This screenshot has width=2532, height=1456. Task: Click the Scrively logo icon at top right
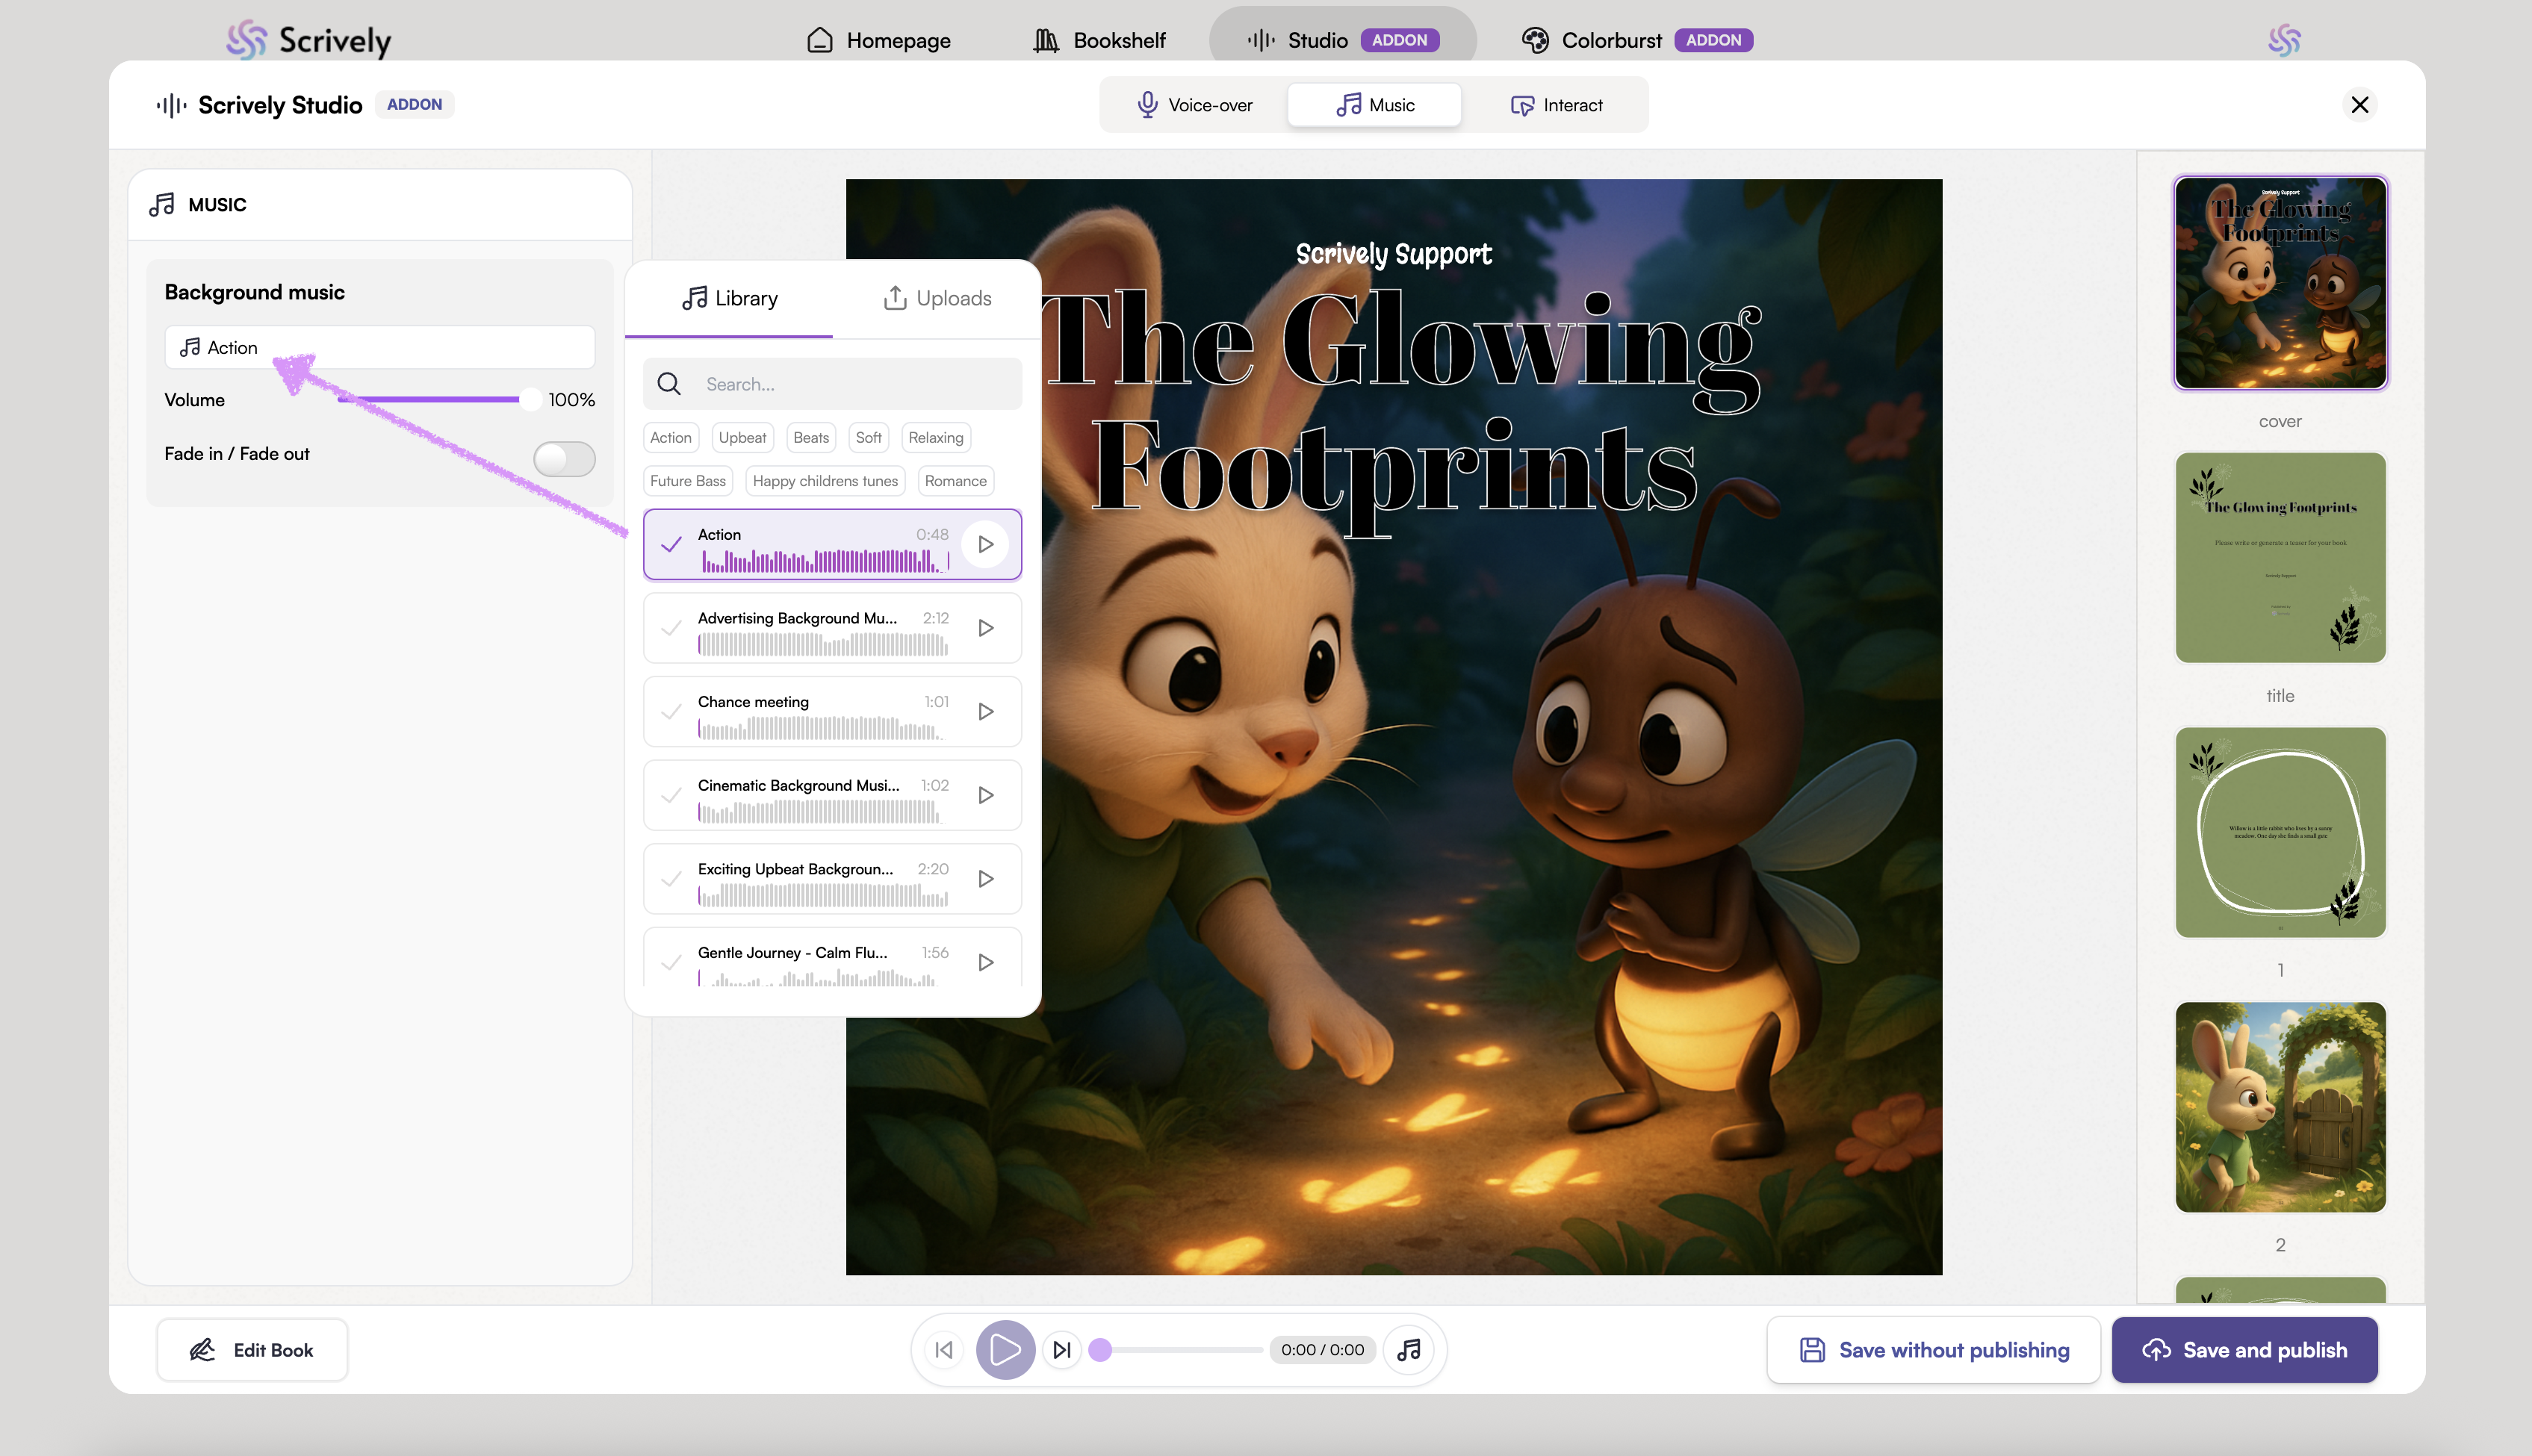point(2284,40)
